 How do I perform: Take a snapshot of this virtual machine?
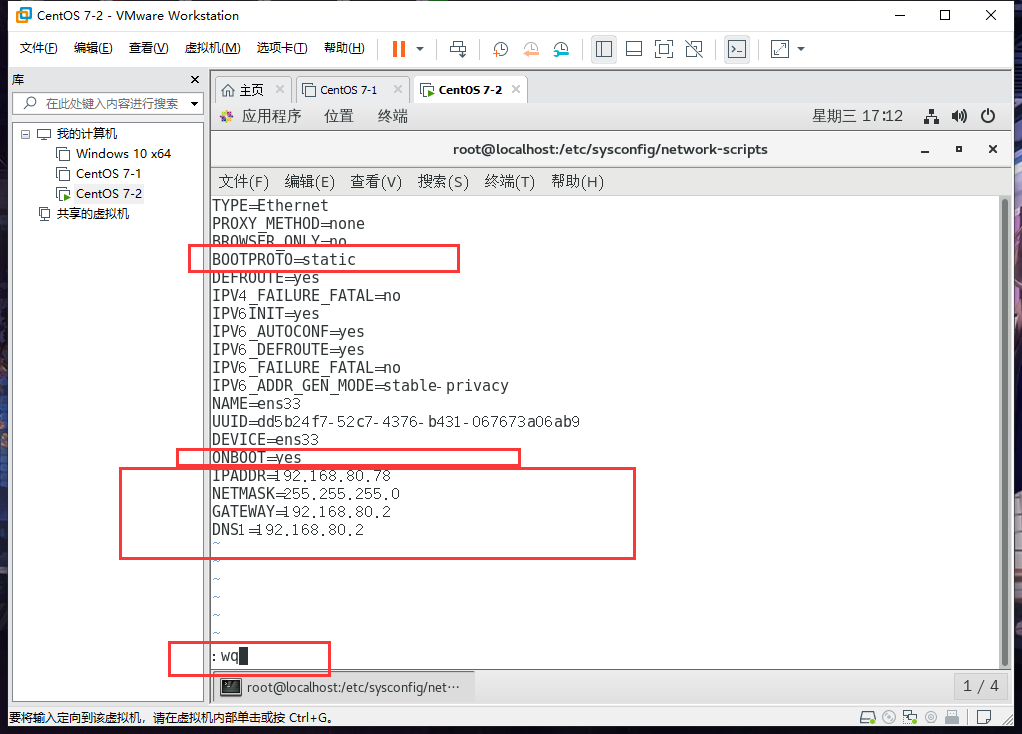point(500,49)
